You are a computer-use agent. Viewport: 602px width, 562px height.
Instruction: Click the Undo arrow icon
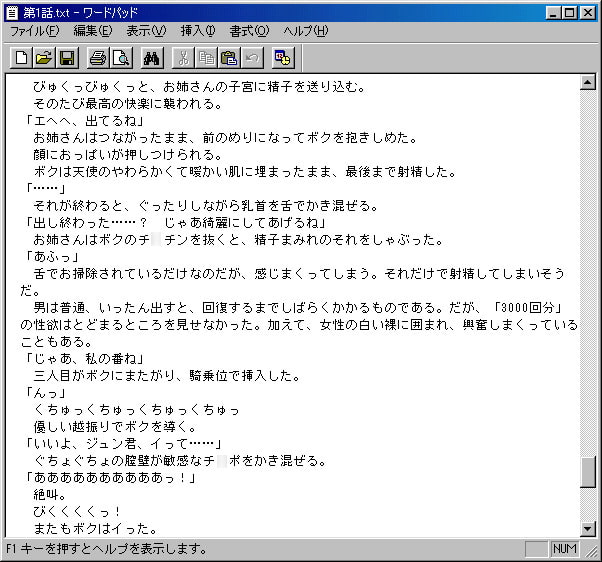tap(250, 57)
